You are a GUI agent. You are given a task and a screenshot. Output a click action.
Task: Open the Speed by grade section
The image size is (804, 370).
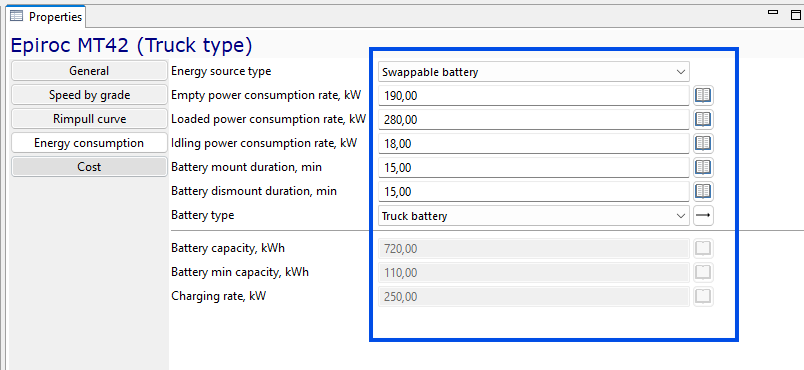coord(89,95)
